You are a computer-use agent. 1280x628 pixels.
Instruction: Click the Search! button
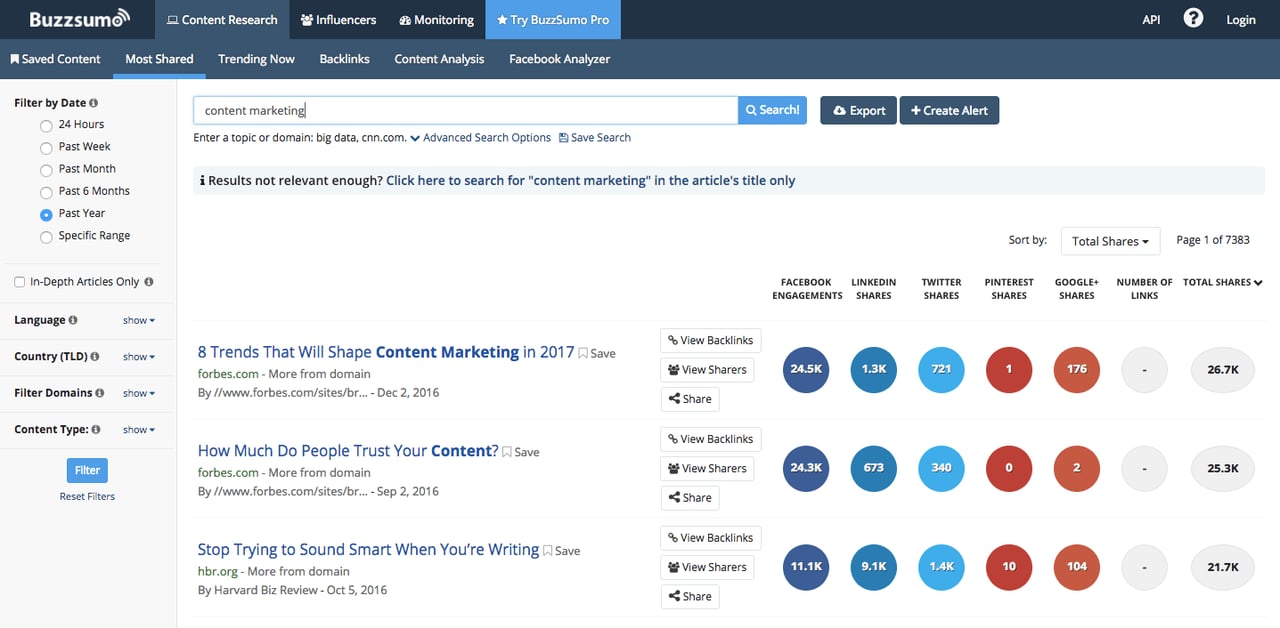pyautogui.click(x=772, y=110)
